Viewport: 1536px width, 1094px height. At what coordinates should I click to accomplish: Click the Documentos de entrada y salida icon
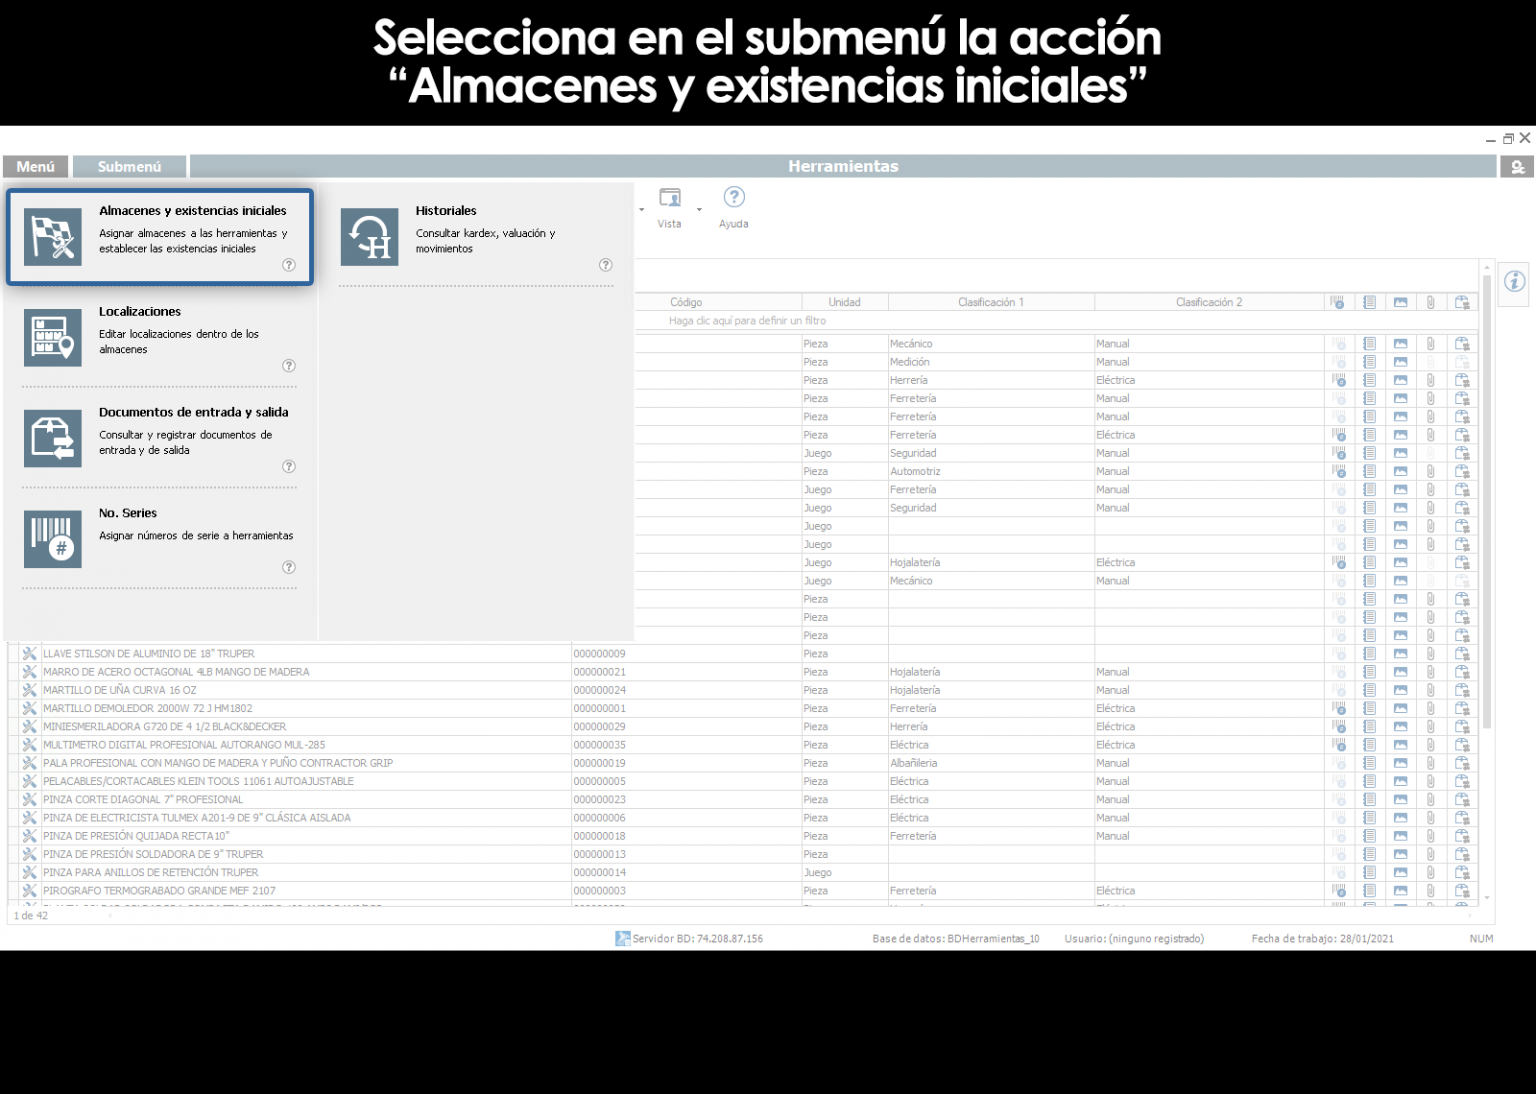(x=52, y=438)
